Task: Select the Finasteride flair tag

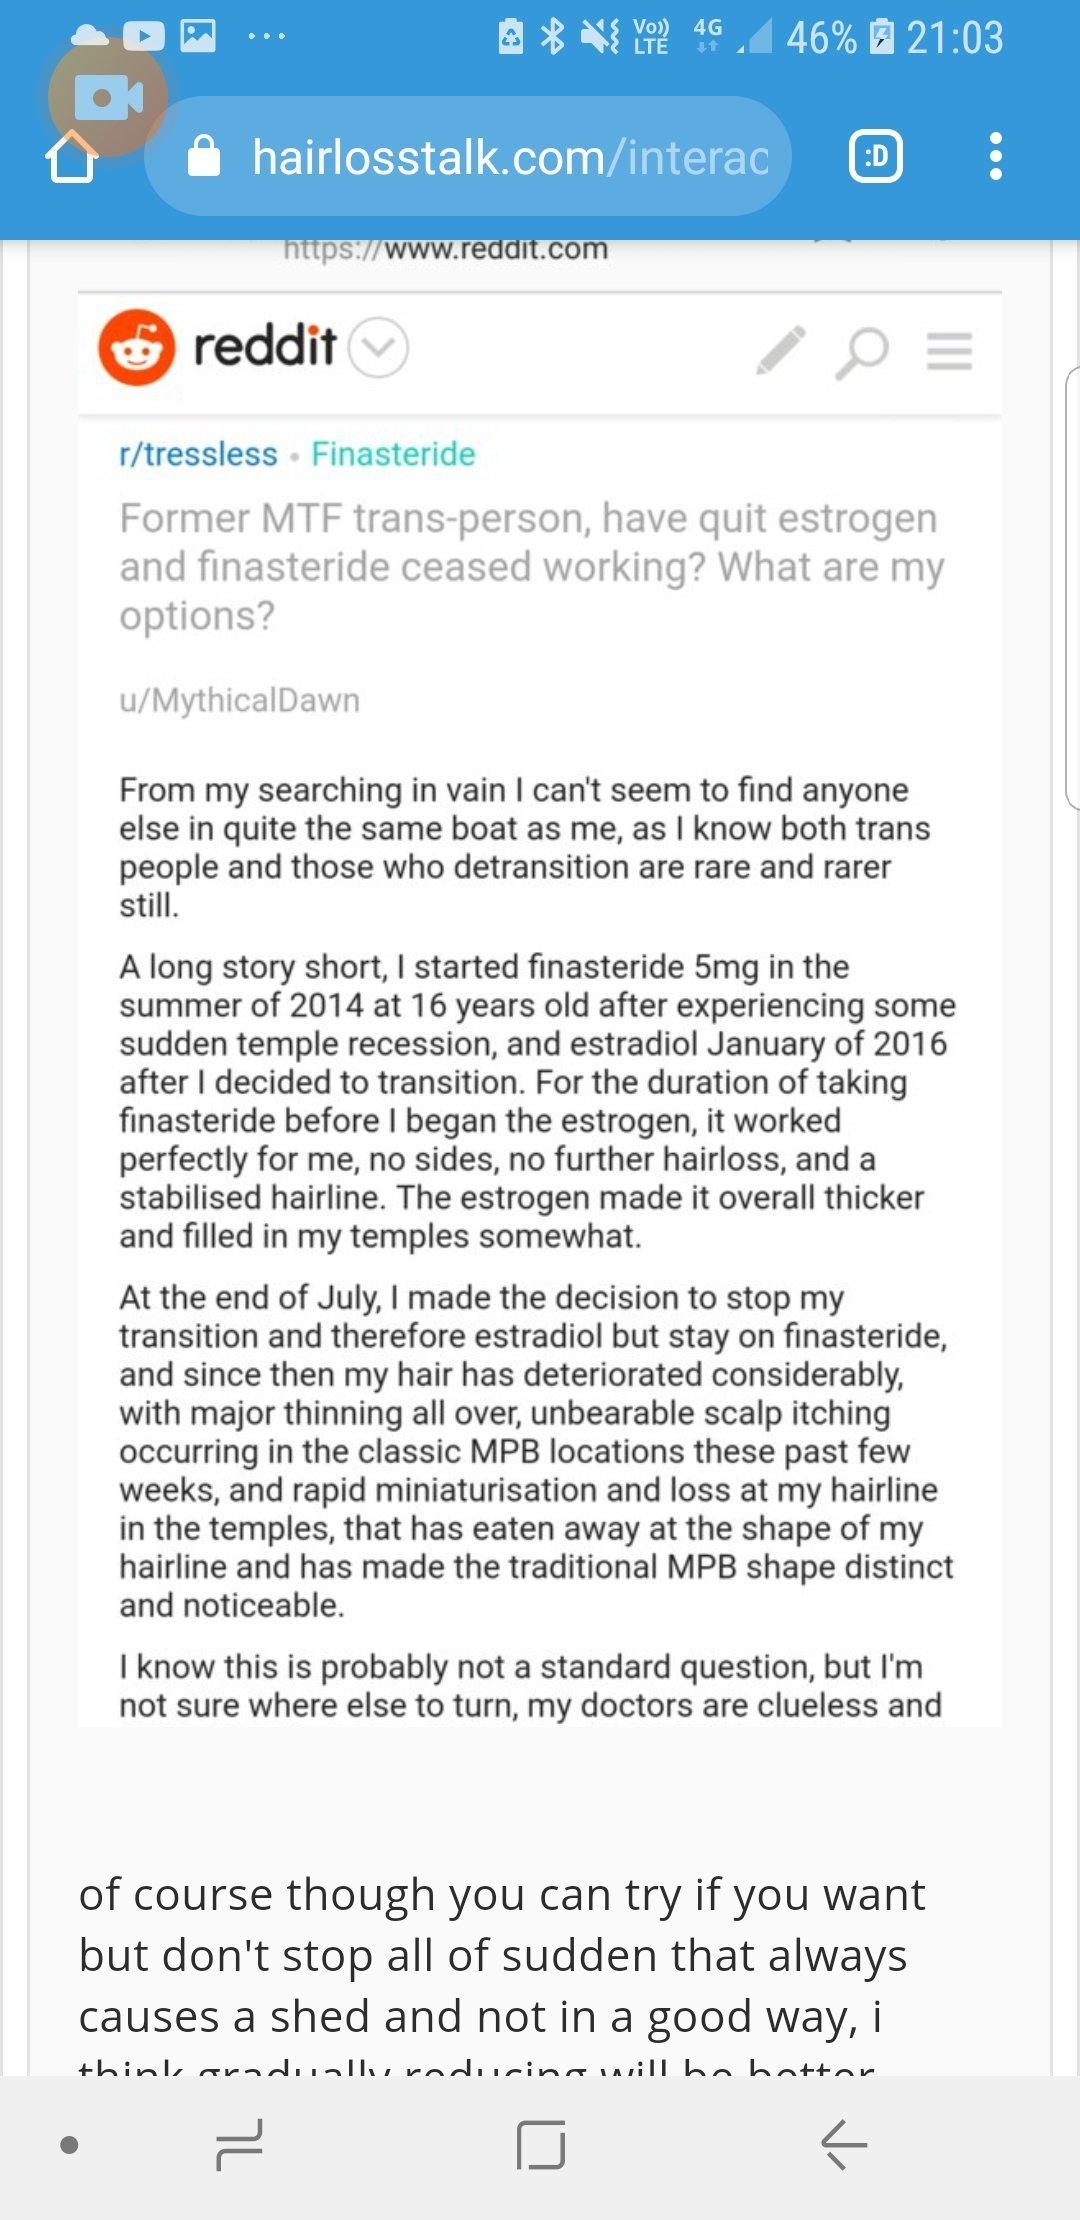Action: coord(393,454)
